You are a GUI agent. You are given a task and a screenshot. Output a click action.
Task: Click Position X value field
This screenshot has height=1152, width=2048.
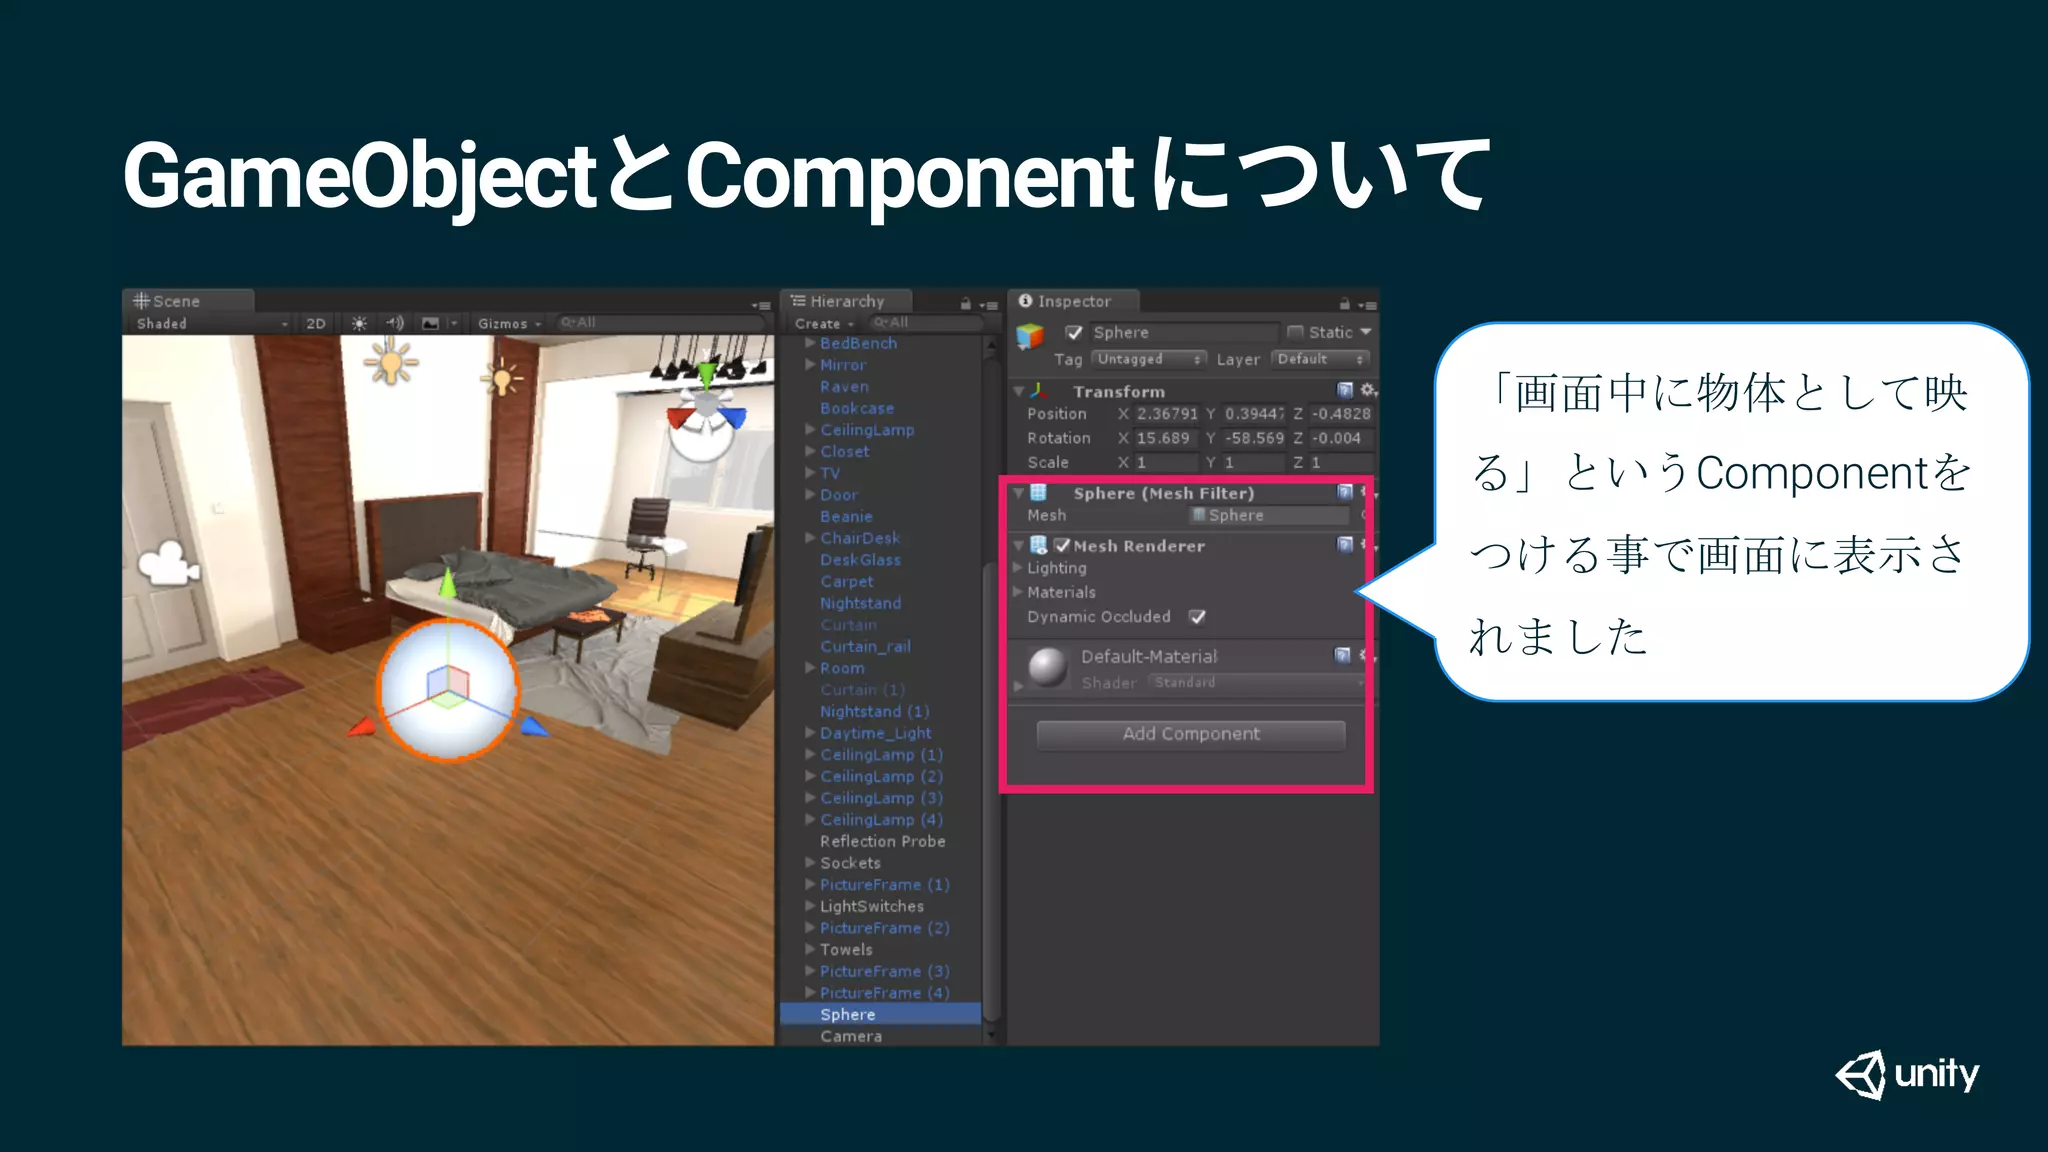[x=1166, y=414]
